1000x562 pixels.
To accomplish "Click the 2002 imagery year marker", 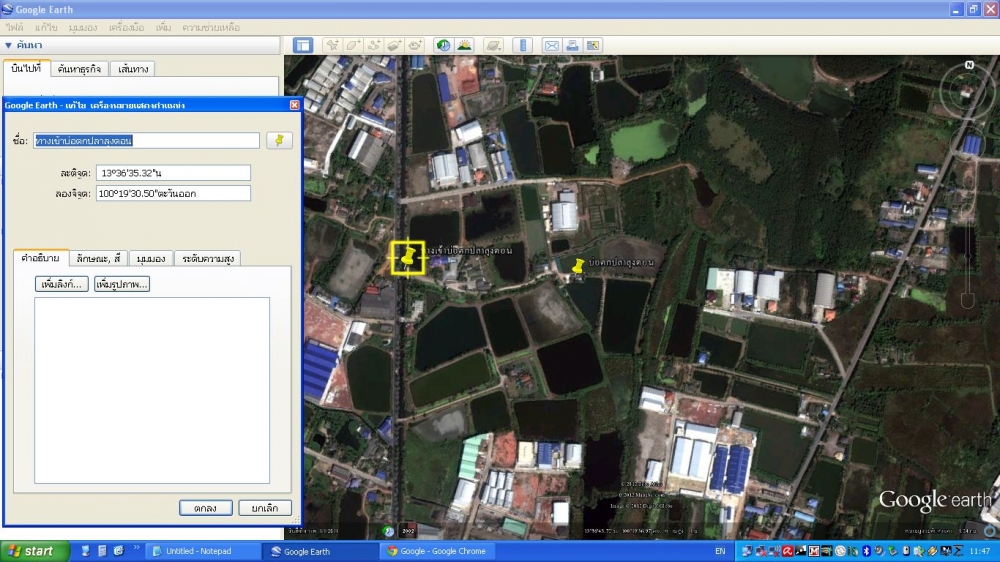I will 408,531.
